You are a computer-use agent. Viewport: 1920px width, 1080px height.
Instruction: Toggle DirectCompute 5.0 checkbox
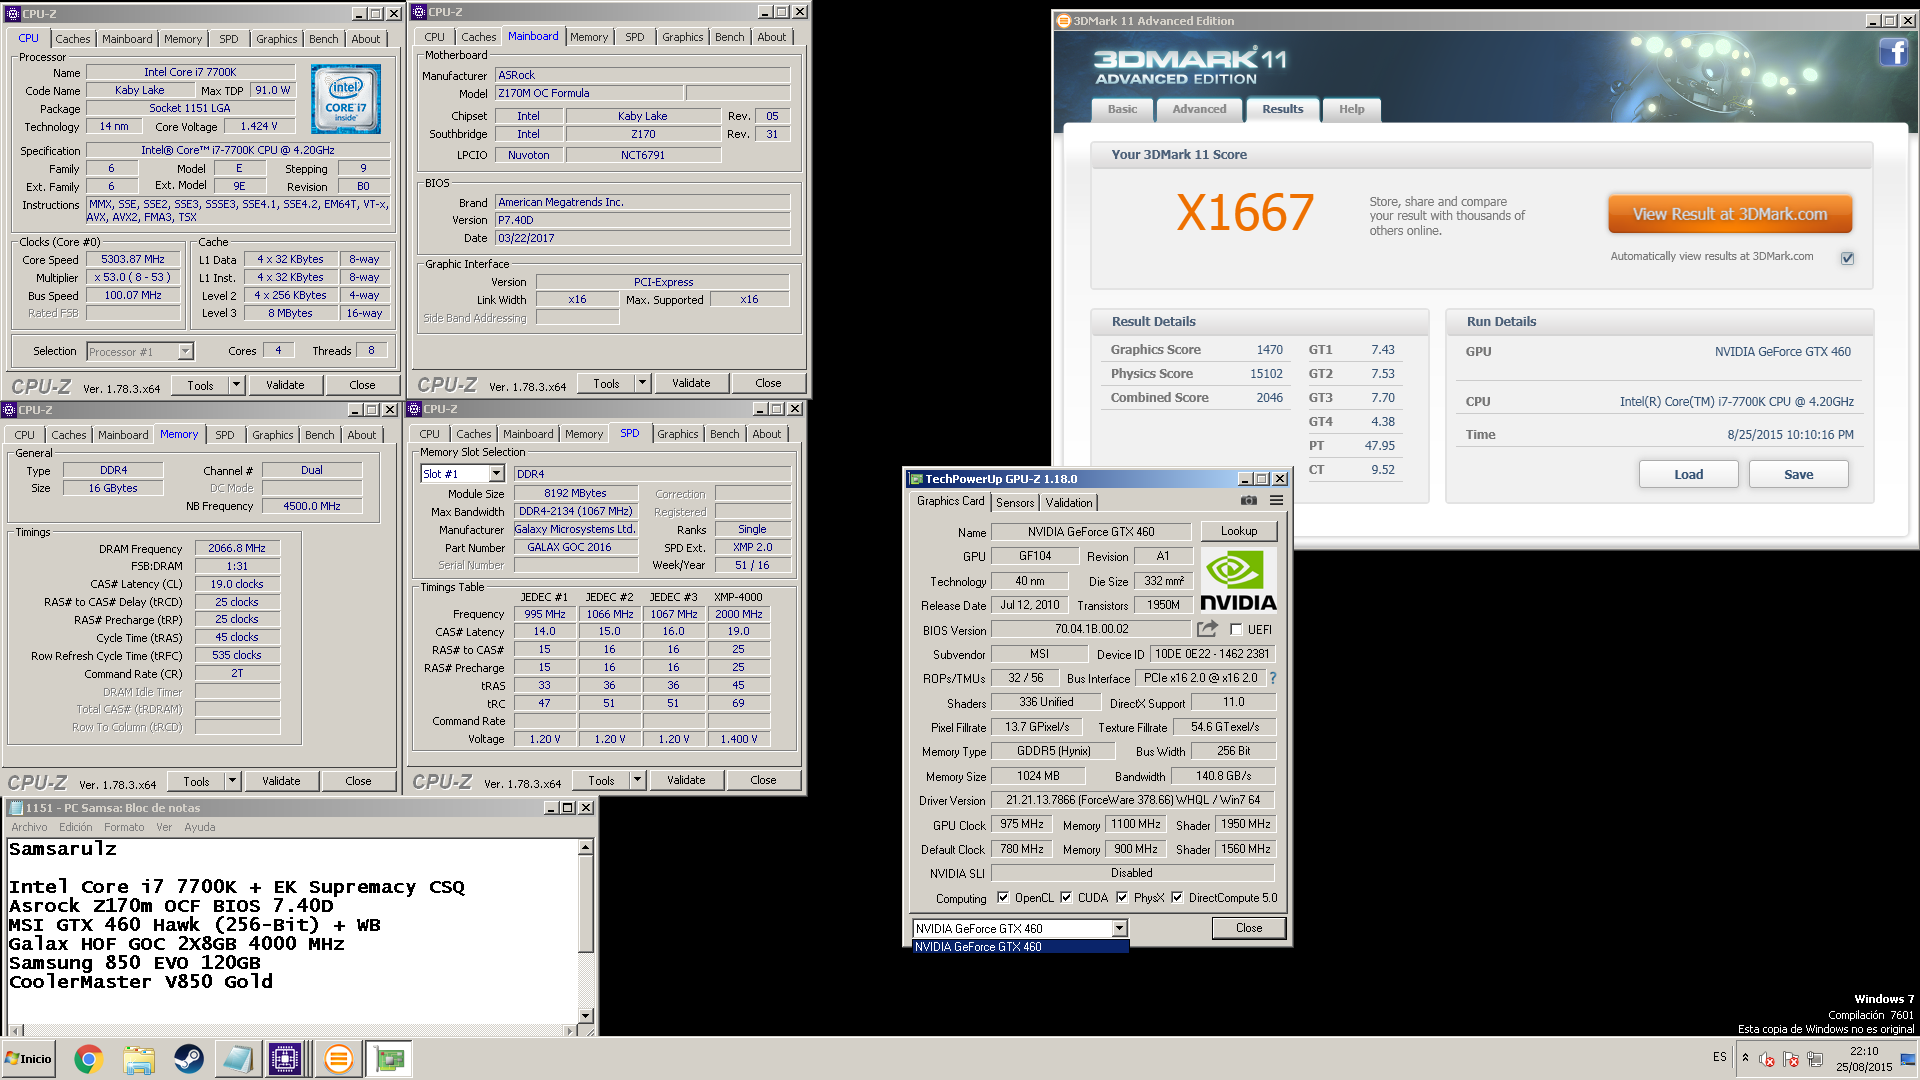coord(1177,898)
